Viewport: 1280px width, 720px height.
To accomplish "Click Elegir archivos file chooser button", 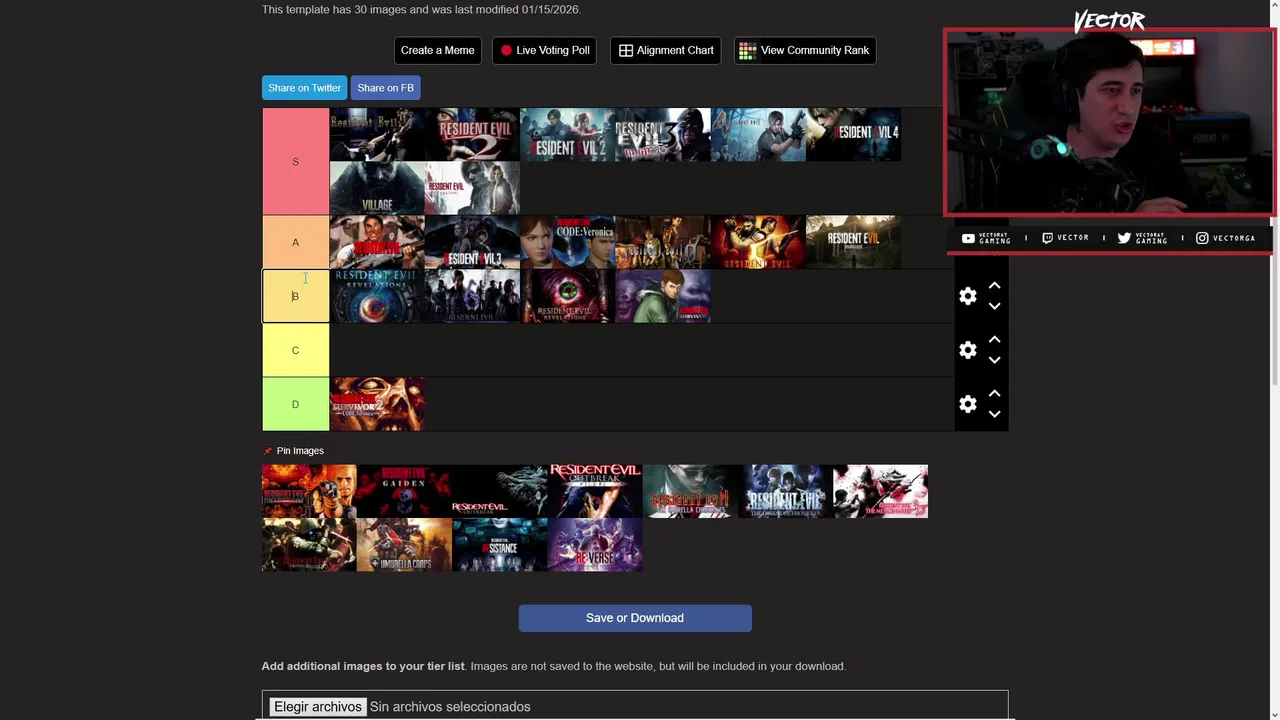I will tap(317, 707).
